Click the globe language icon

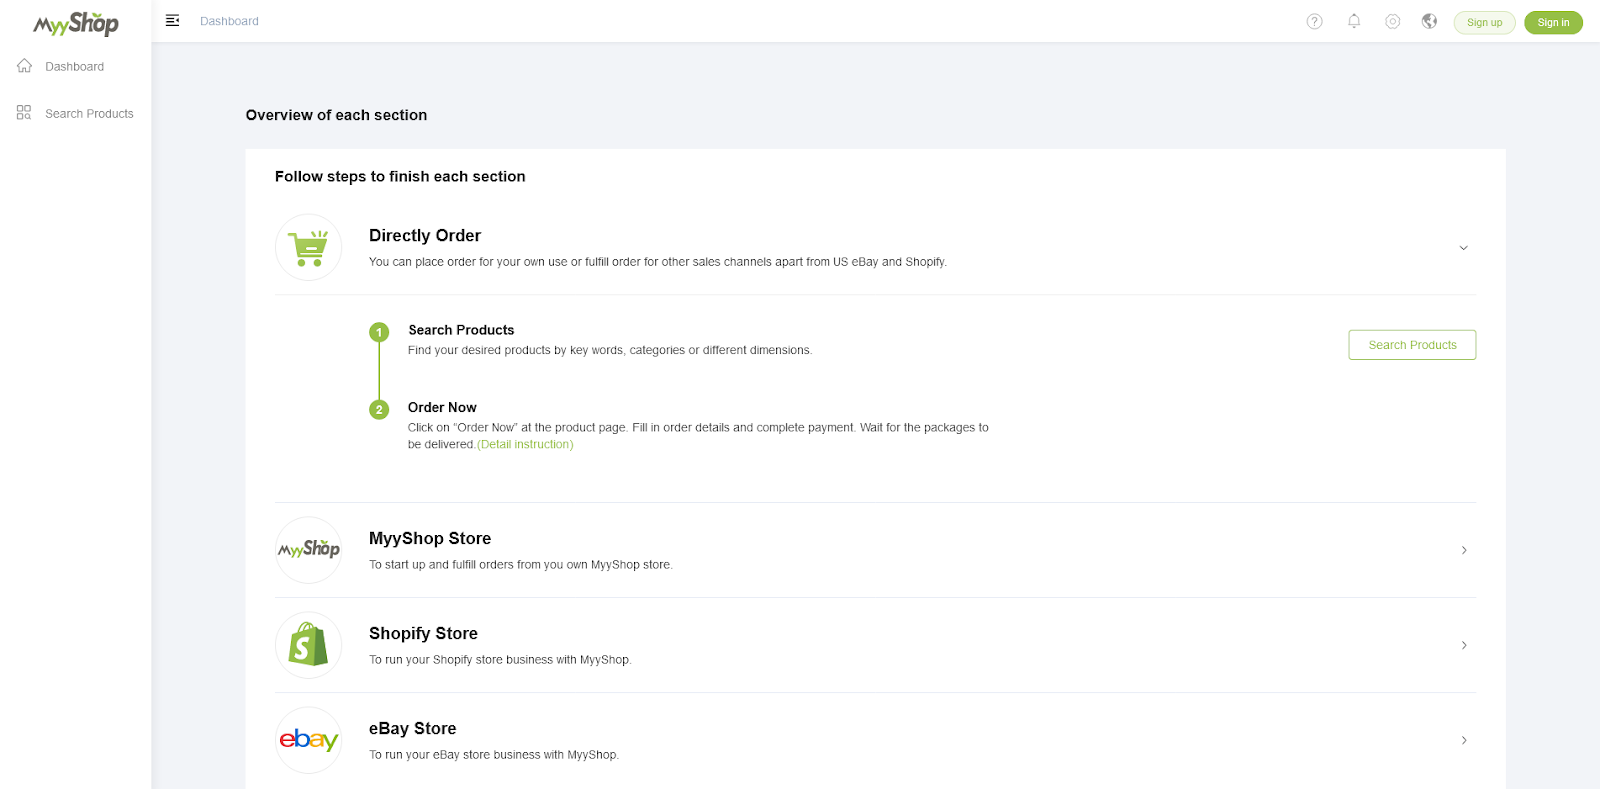(x=1429, y=22)
